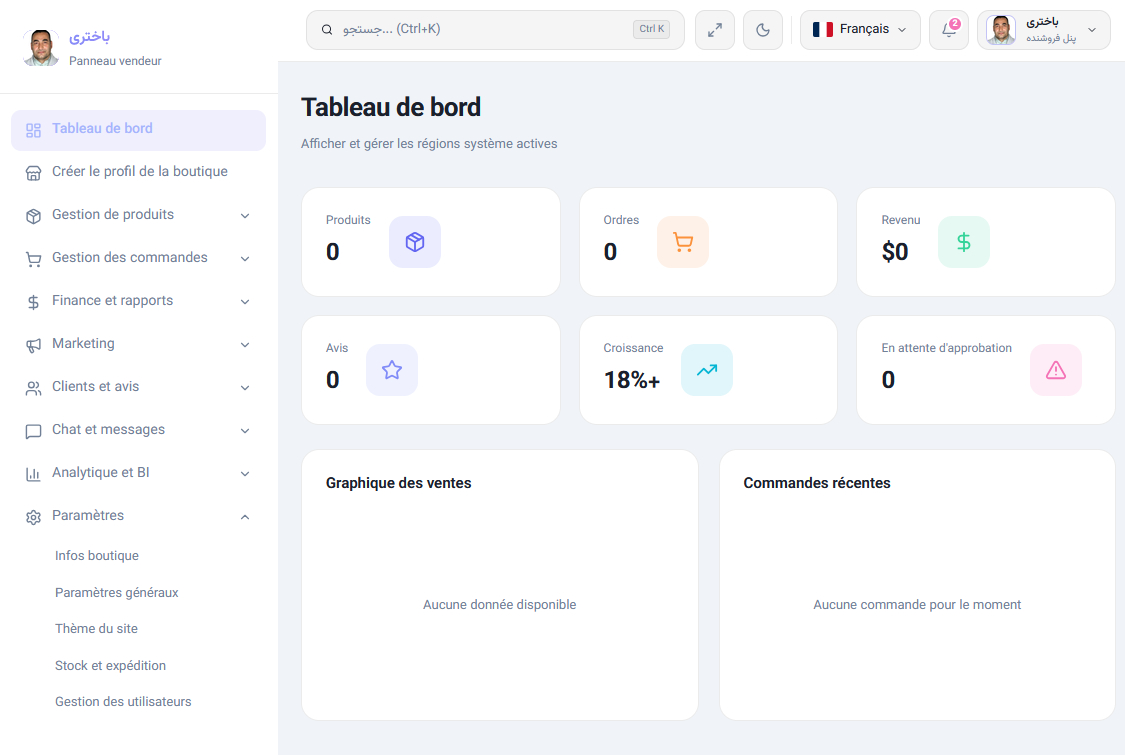Viewport: 1125px width, 755px height.
Task: Click Aucune donnée disponible text
Action: coord(499,604)
